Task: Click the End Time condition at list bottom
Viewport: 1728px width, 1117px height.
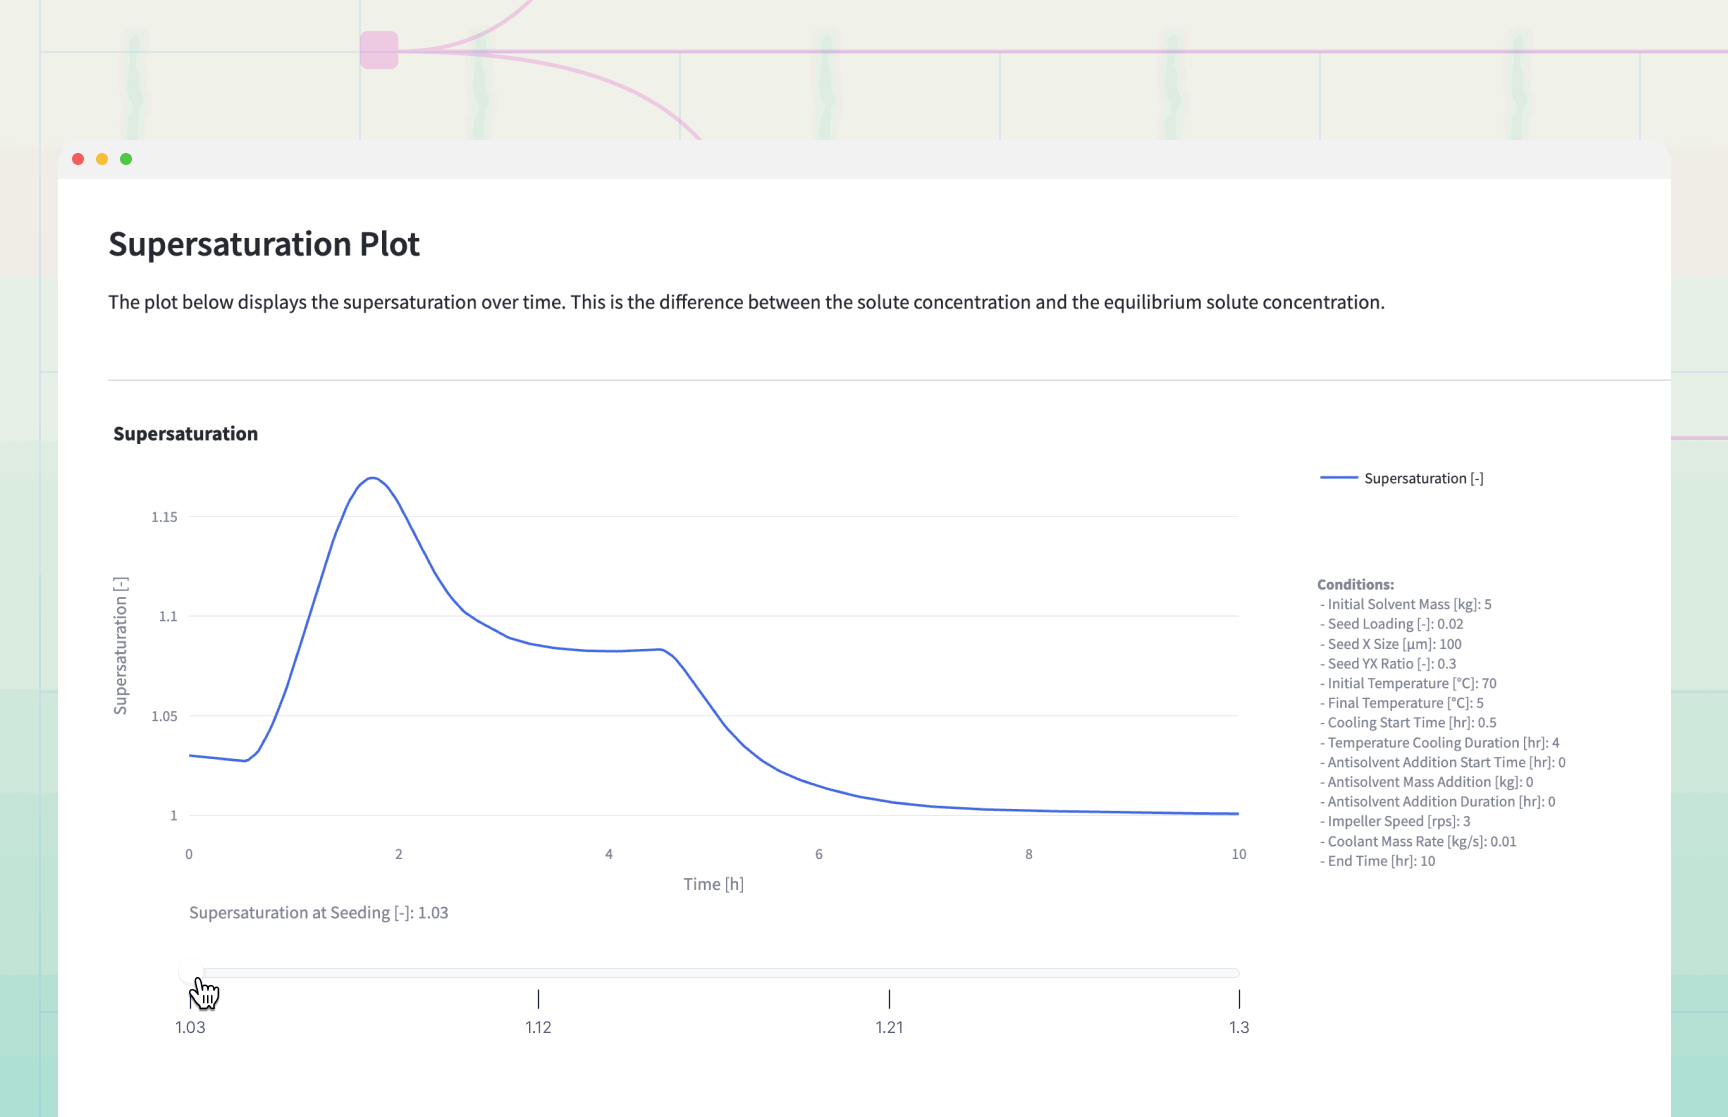Action: (1377, 861)
